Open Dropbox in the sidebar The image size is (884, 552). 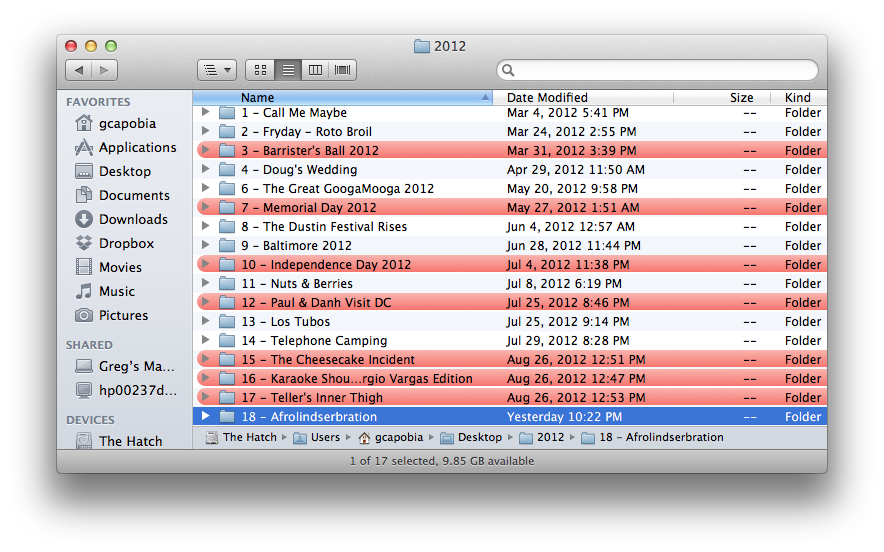pyautogui.click(x=115, y=243)
